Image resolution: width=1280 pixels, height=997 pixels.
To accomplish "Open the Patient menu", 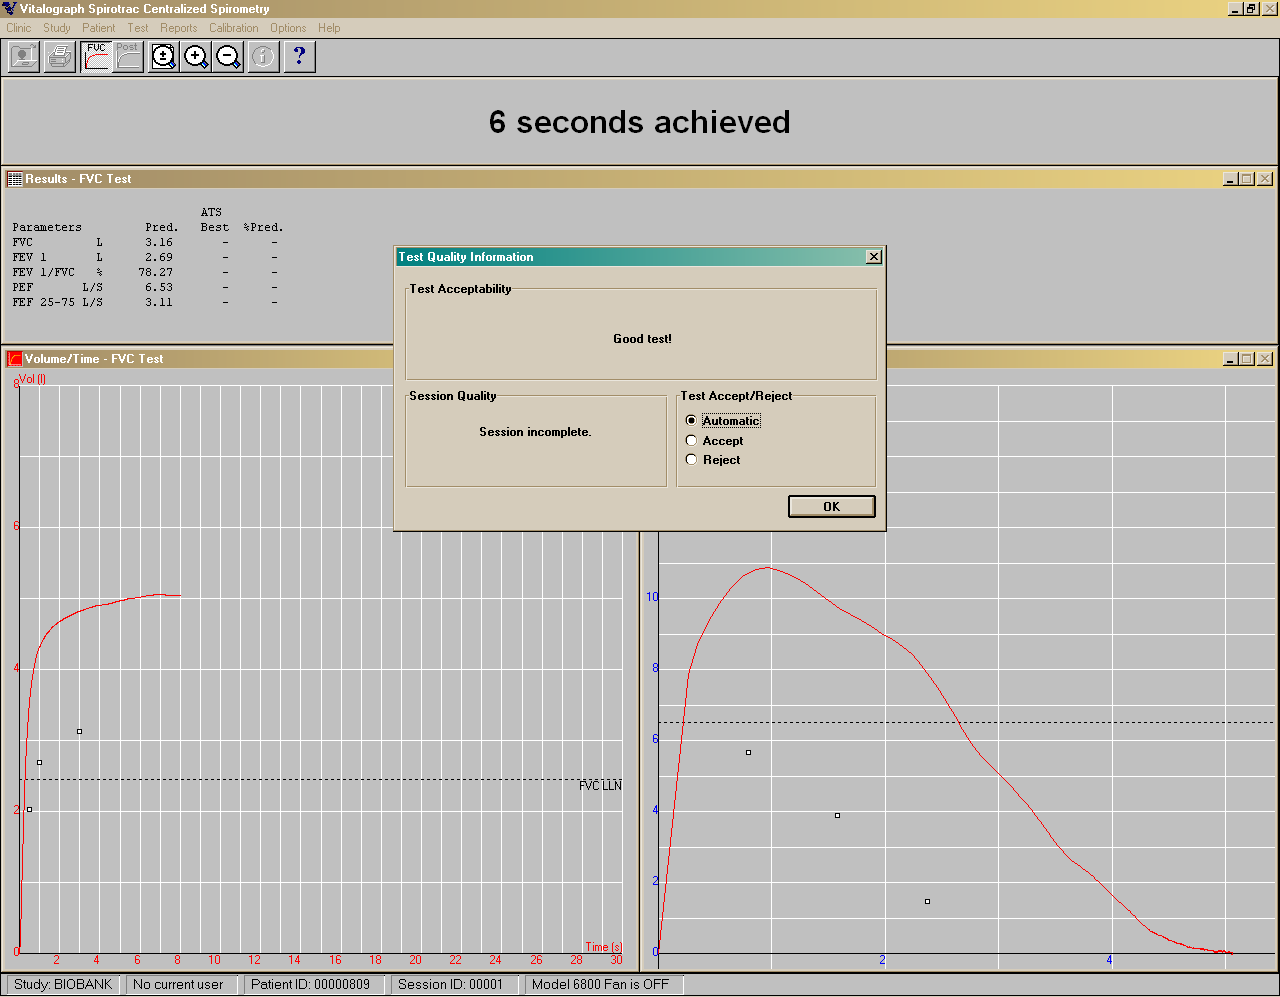I will pyautogui.click(x=98, y=28).
